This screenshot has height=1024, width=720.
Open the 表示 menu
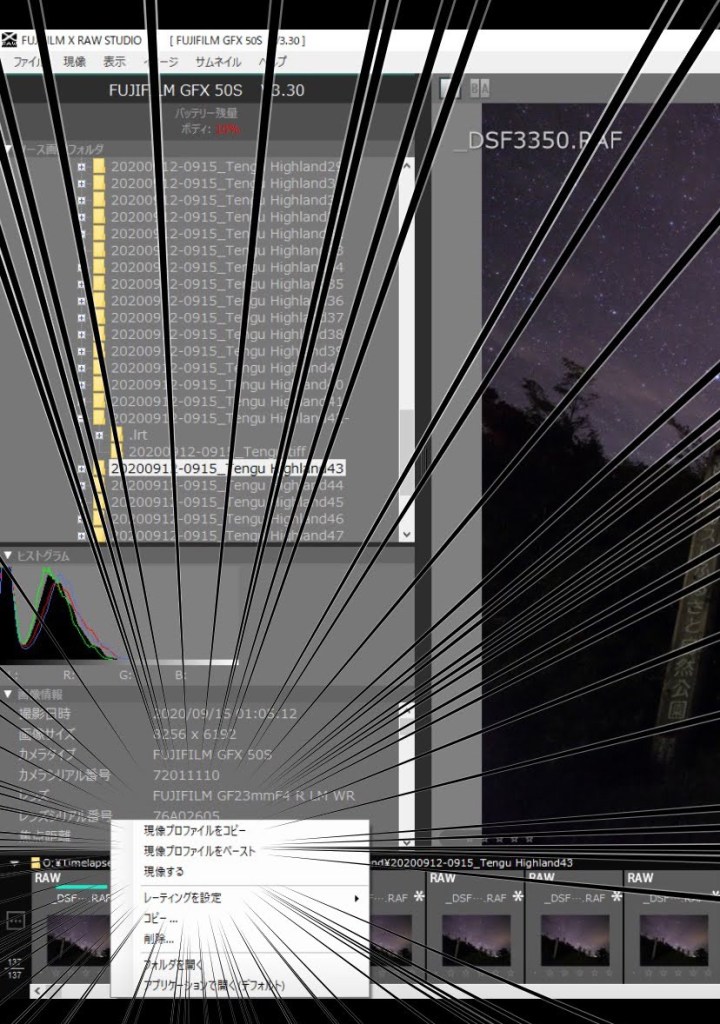115,62
